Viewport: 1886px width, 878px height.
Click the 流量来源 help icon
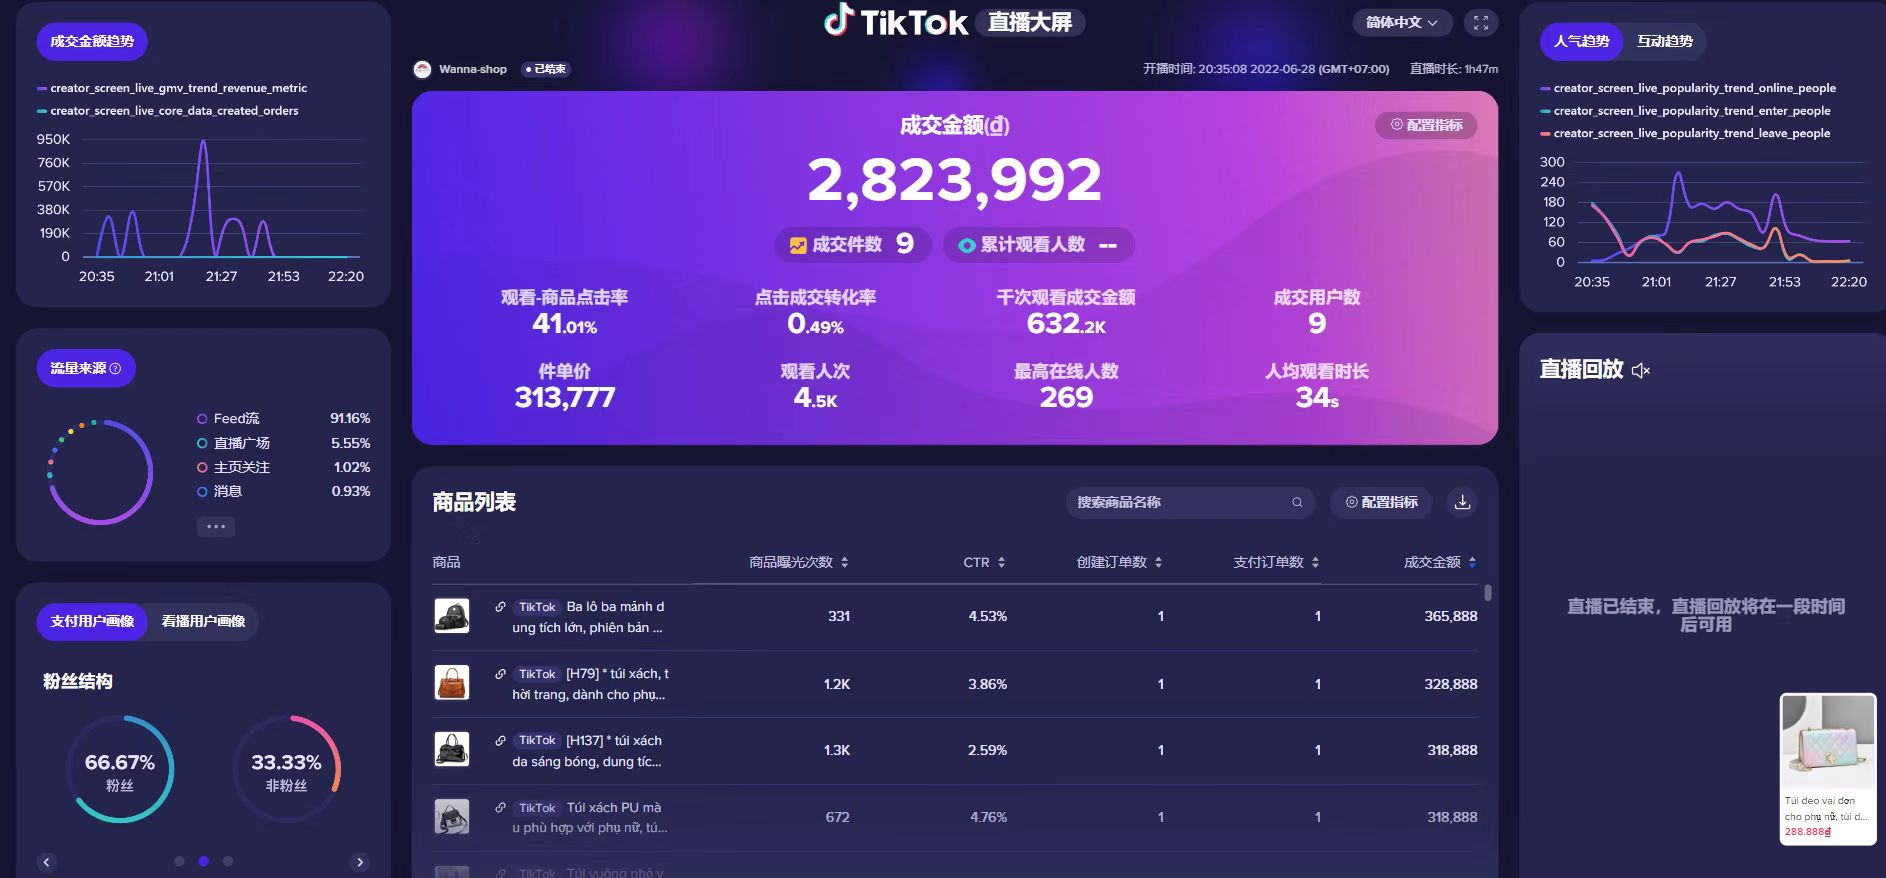(115, 369)
